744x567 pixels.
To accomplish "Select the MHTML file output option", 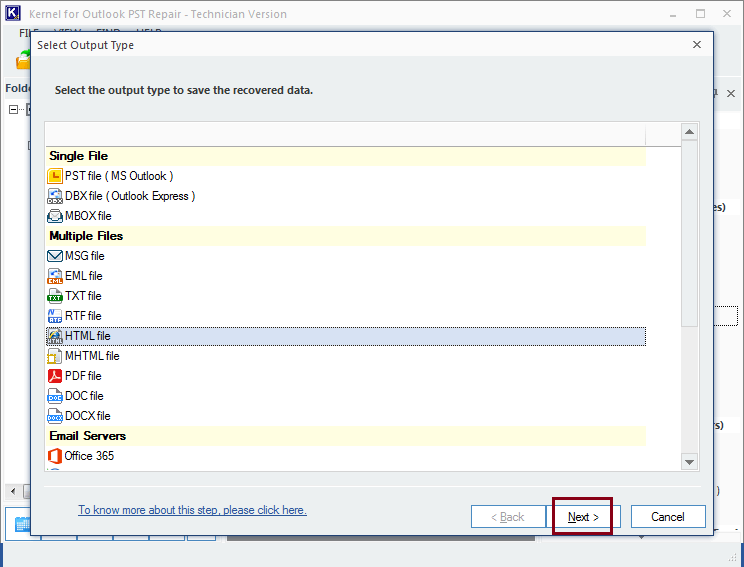I will point(345,356).
